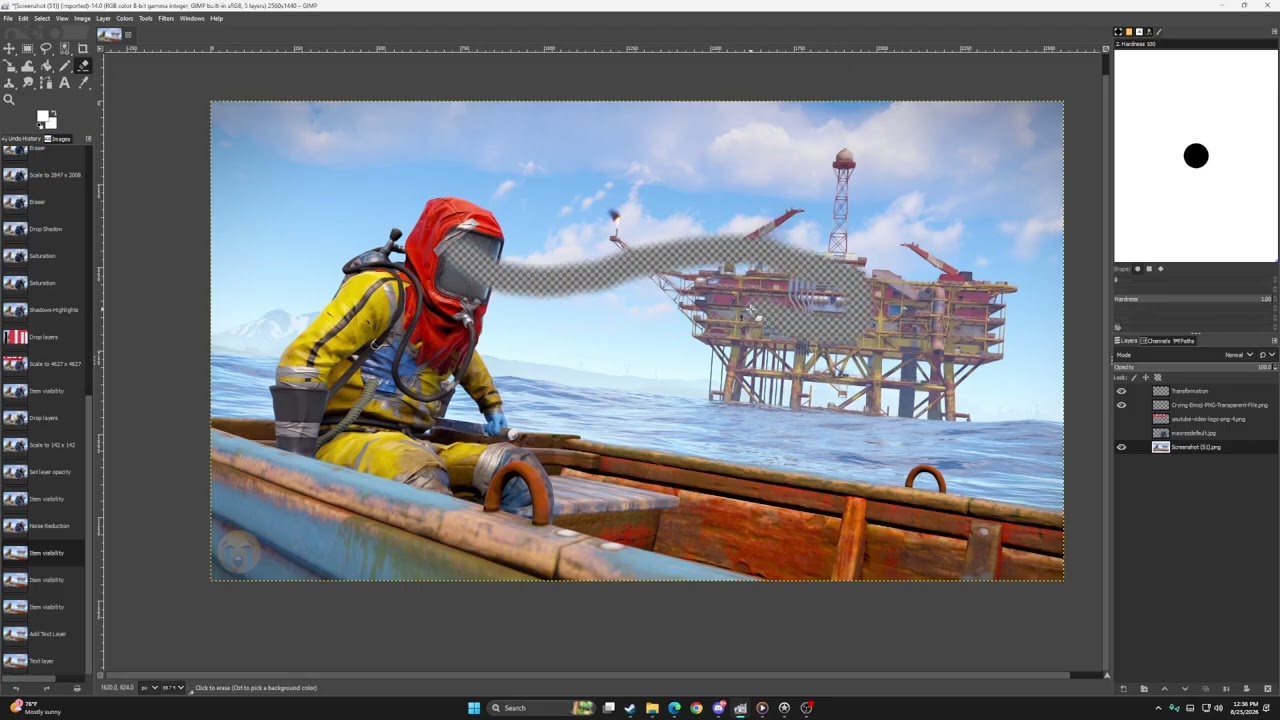Switch to the Channels tab

click(1157, 341)
